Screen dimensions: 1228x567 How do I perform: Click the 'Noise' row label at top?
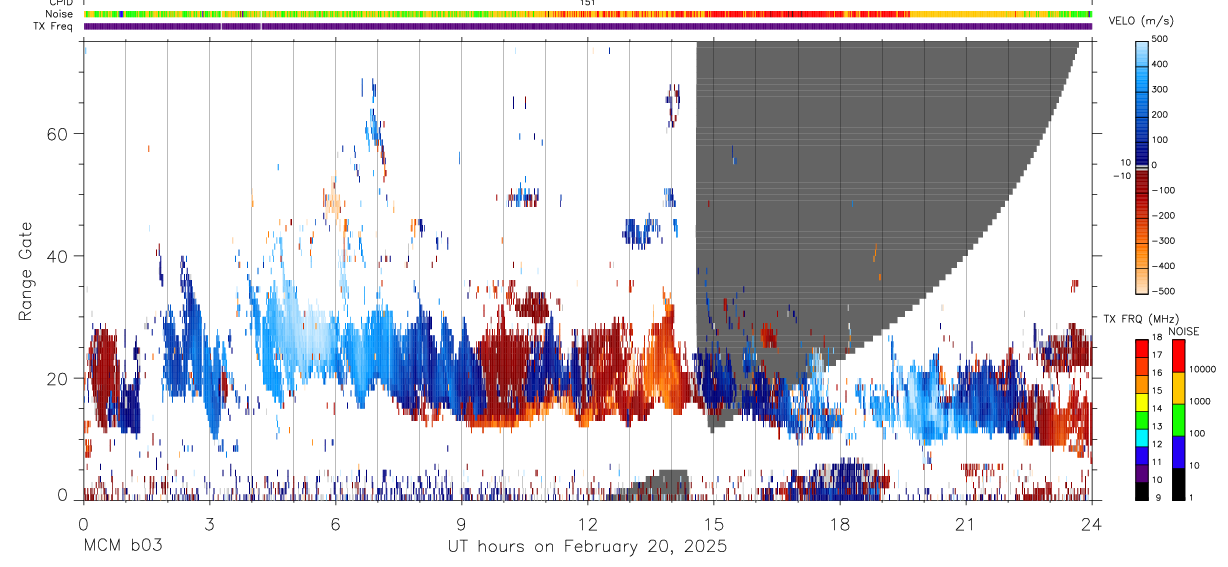(57, 15)
